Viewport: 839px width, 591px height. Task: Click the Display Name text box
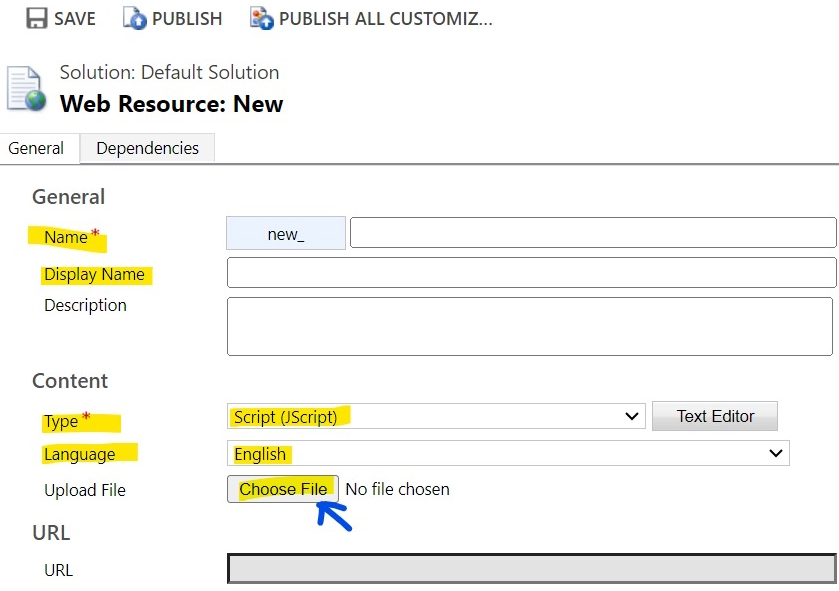click(530, 272)
